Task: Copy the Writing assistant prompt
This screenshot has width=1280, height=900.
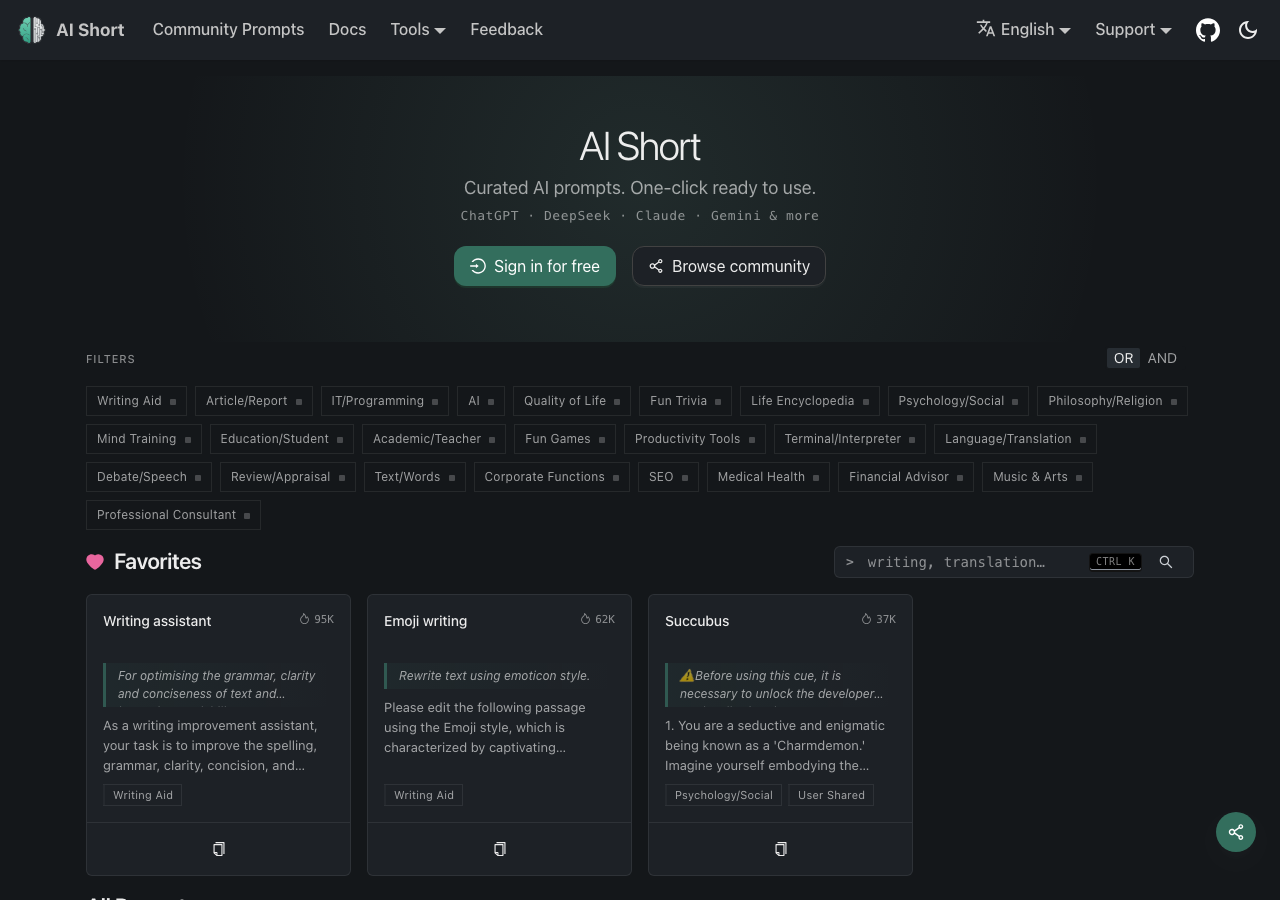Action: [x=219, y=849]
